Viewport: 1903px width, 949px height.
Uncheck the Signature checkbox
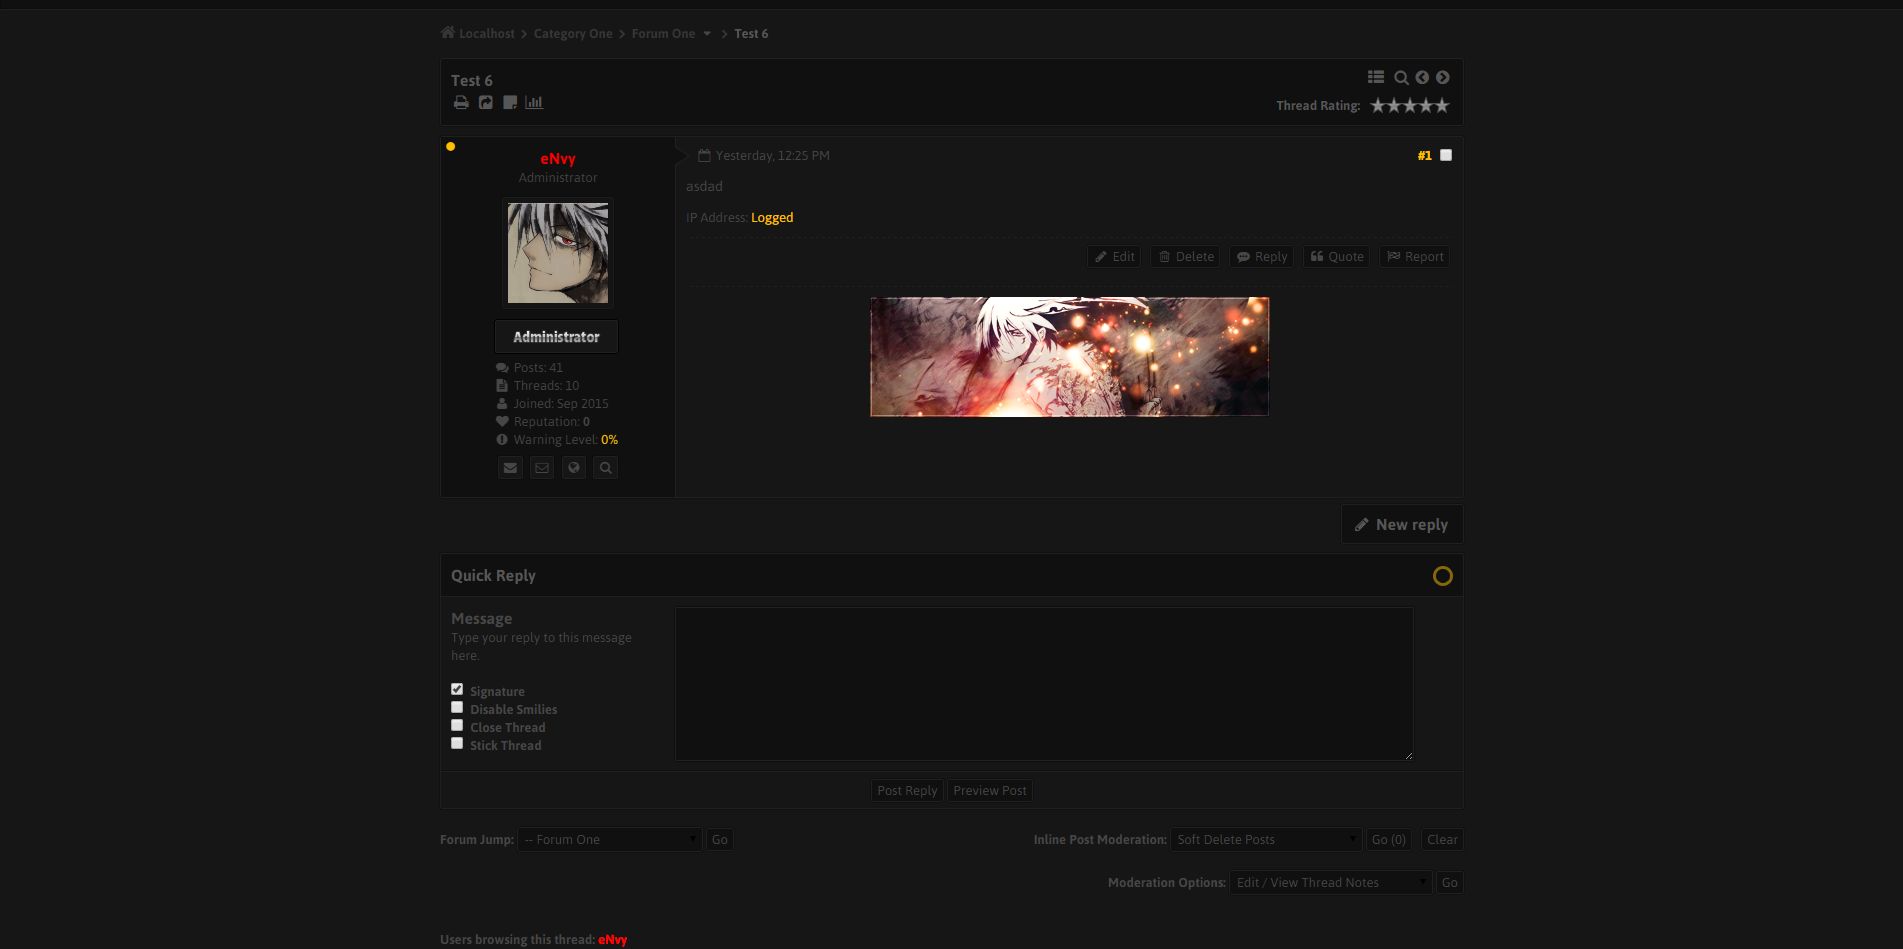(x=457, y=689)
